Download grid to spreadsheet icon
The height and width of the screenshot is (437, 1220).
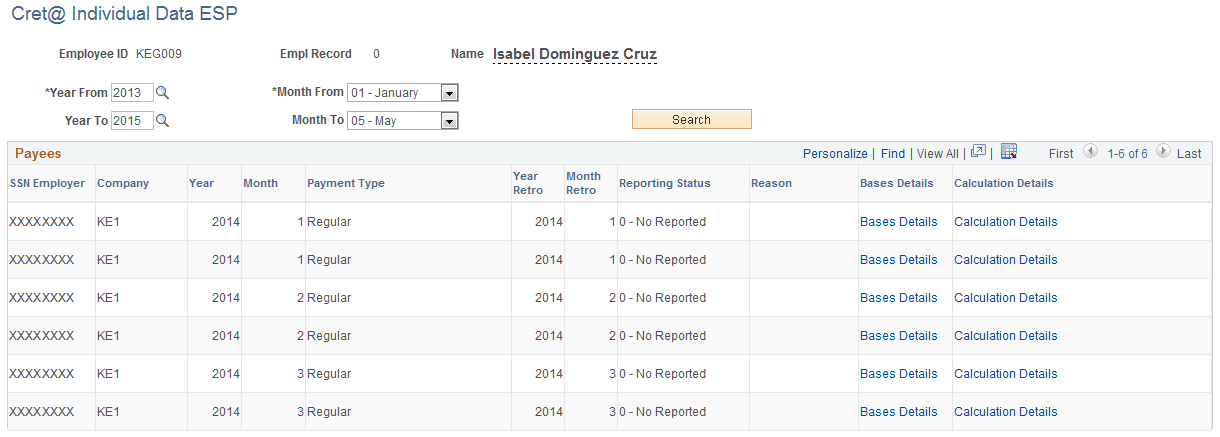click(x=1009, y=152)
